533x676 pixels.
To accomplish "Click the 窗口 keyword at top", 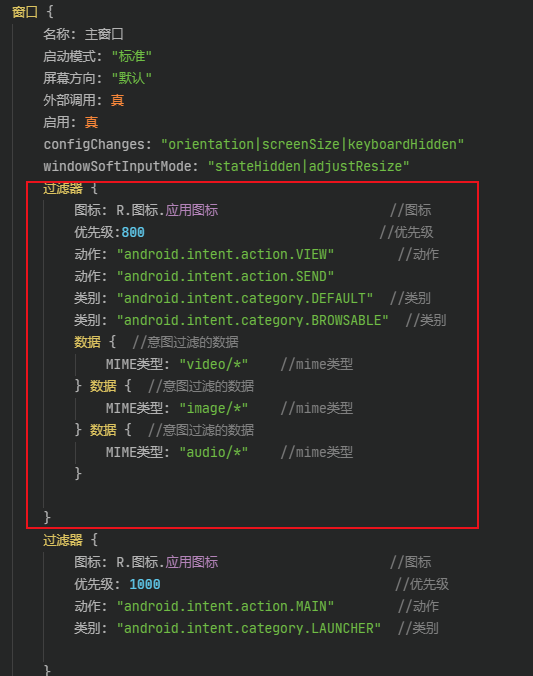I will (25, 12).
